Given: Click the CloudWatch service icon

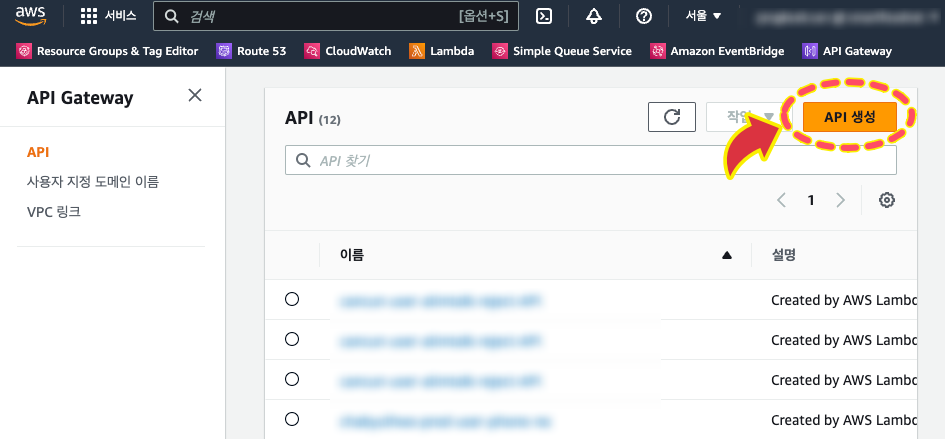Looking at the screenshot, I should 312,51.
